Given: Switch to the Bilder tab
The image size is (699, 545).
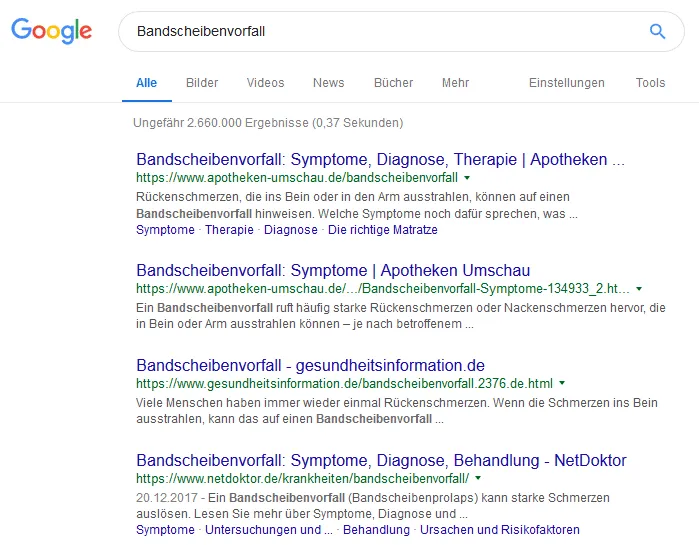Looking at the screenshot, I should (202, 83).
